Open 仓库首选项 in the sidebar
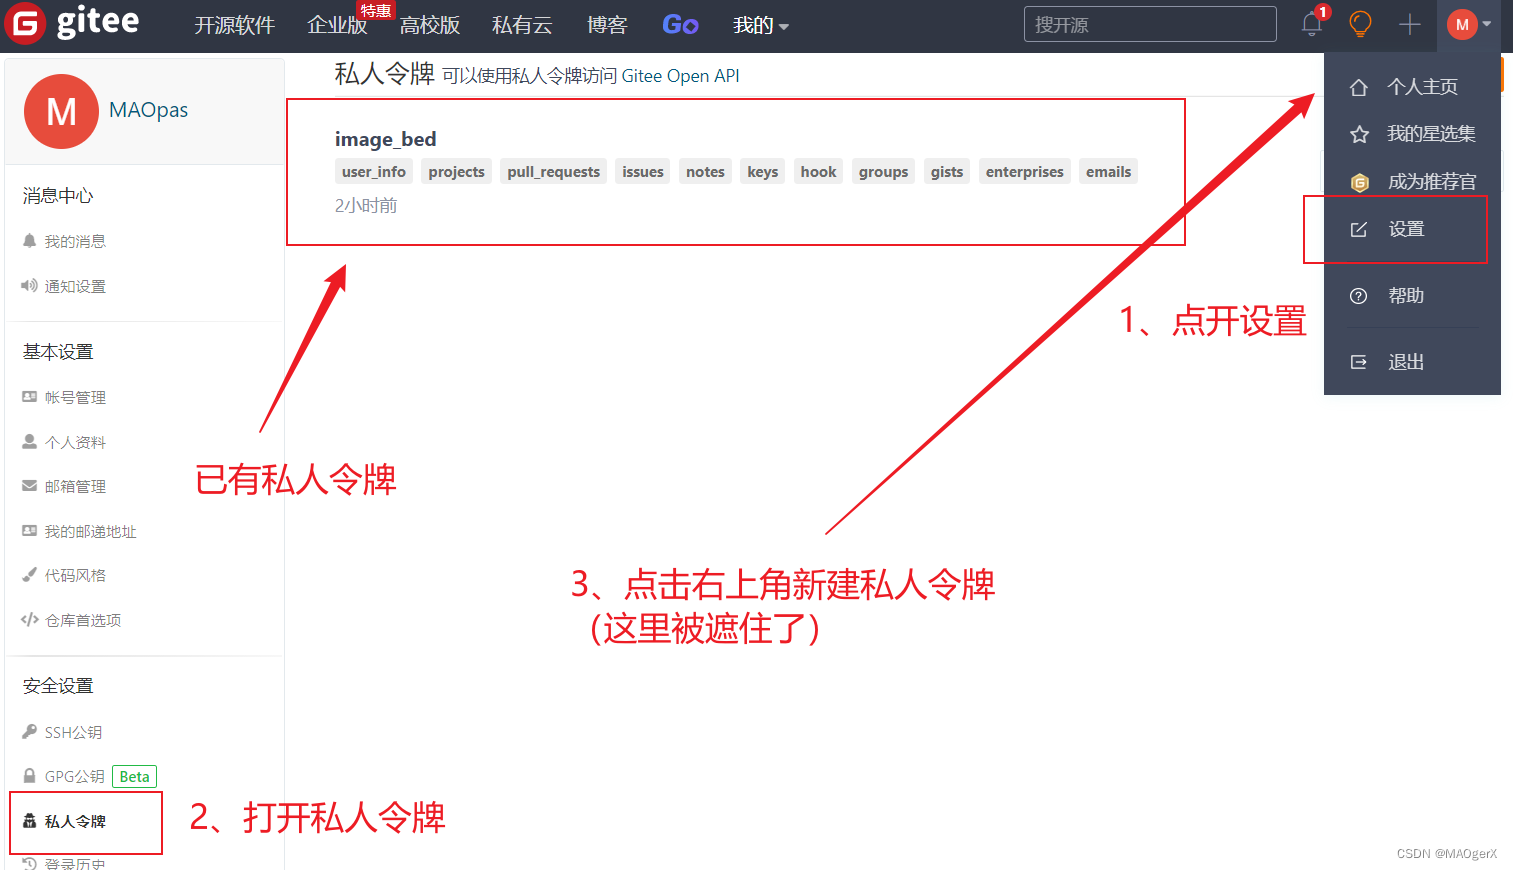 coord(83,620)
